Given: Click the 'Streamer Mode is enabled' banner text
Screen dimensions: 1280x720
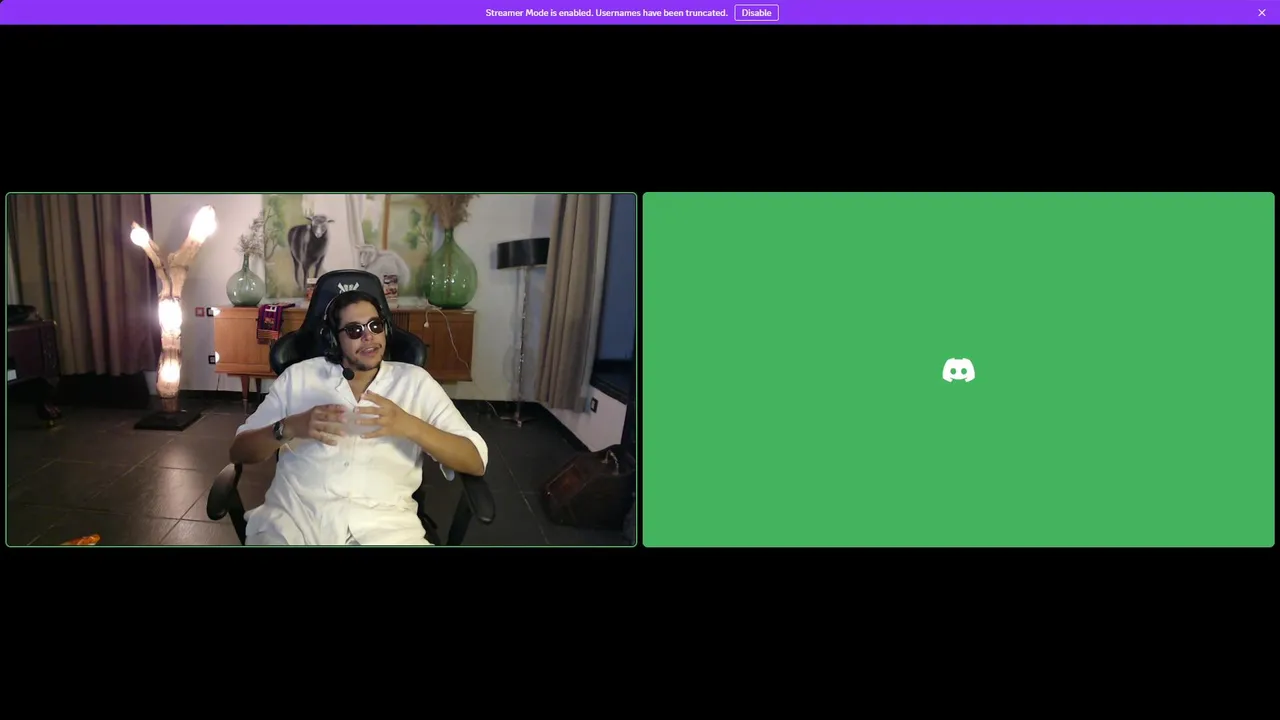Looking at the screenshot, I should 606,13.
